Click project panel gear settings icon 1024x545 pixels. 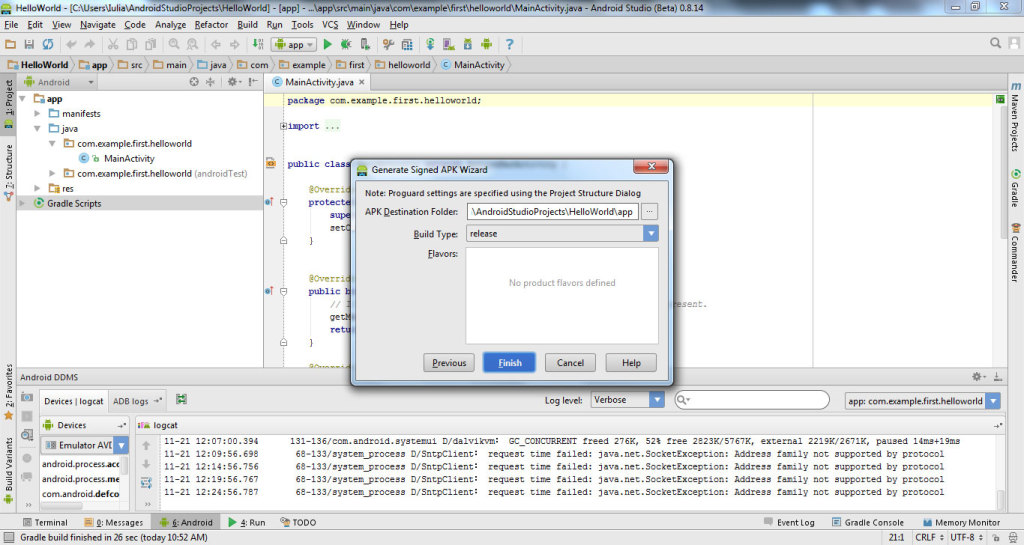[x=232, y=82]
